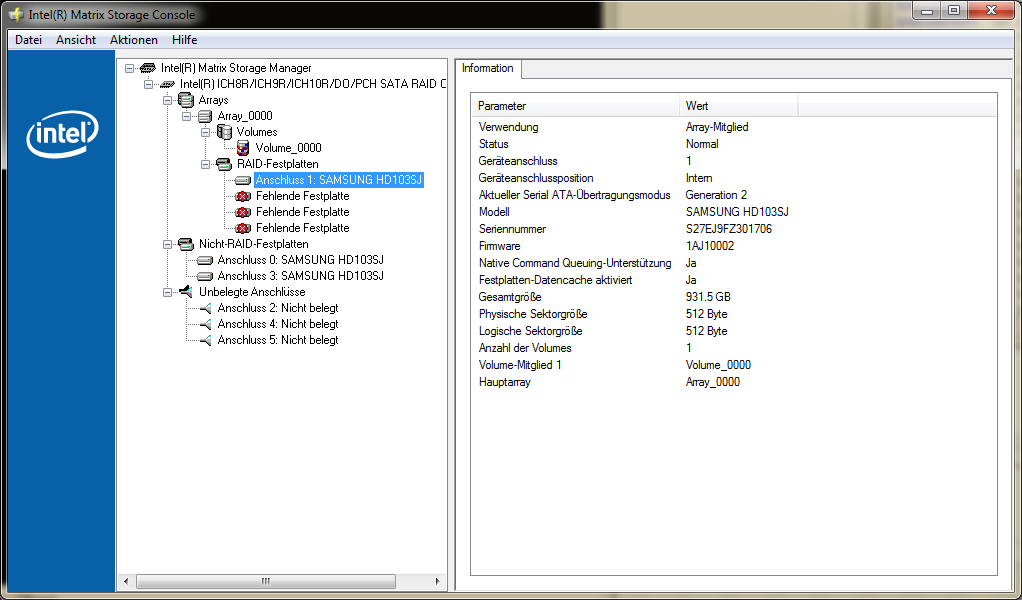This screenshot has width=1022, height=600.
Task: Click the RAID-Festplatten icon
Action: (x=224, y=164)
